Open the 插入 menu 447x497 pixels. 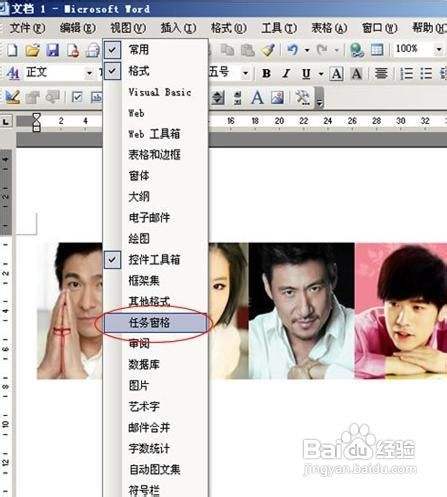point(178,28)
